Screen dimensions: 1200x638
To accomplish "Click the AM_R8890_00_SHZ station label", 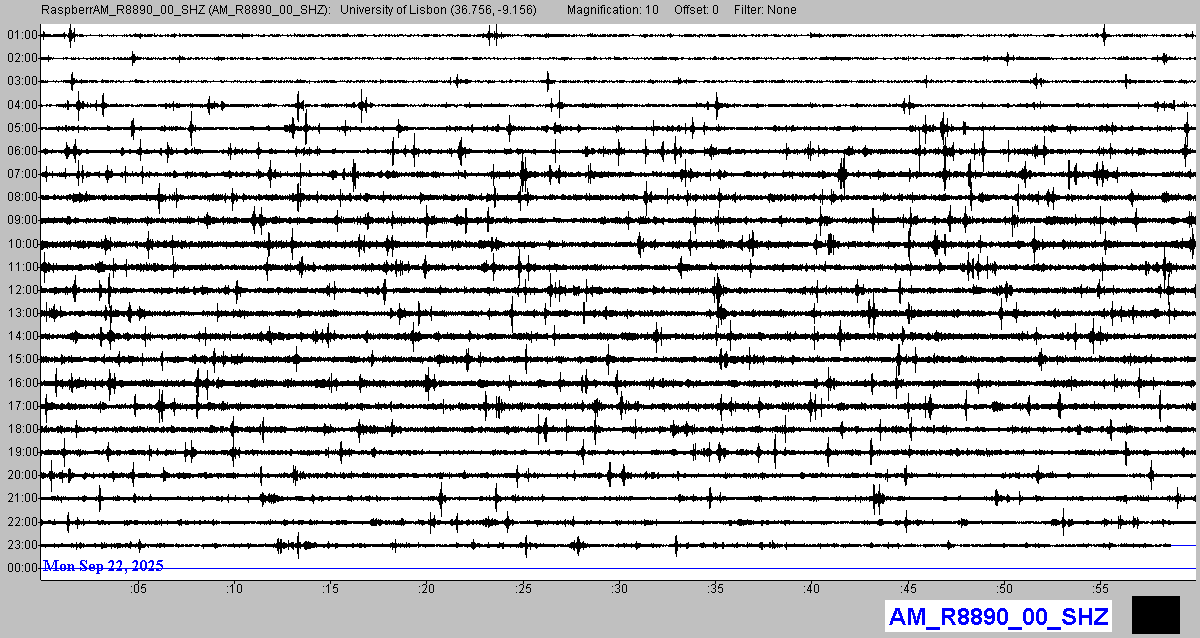I will click(x=998, y=616).
